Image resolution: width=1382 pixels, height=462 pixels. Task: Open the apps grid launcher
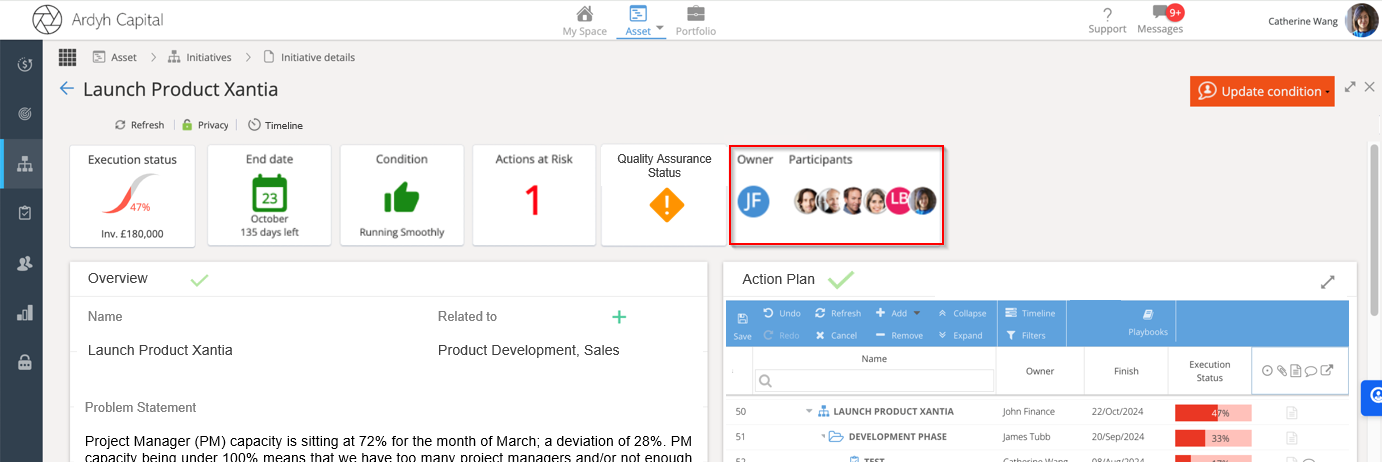(x=67, y=57)
